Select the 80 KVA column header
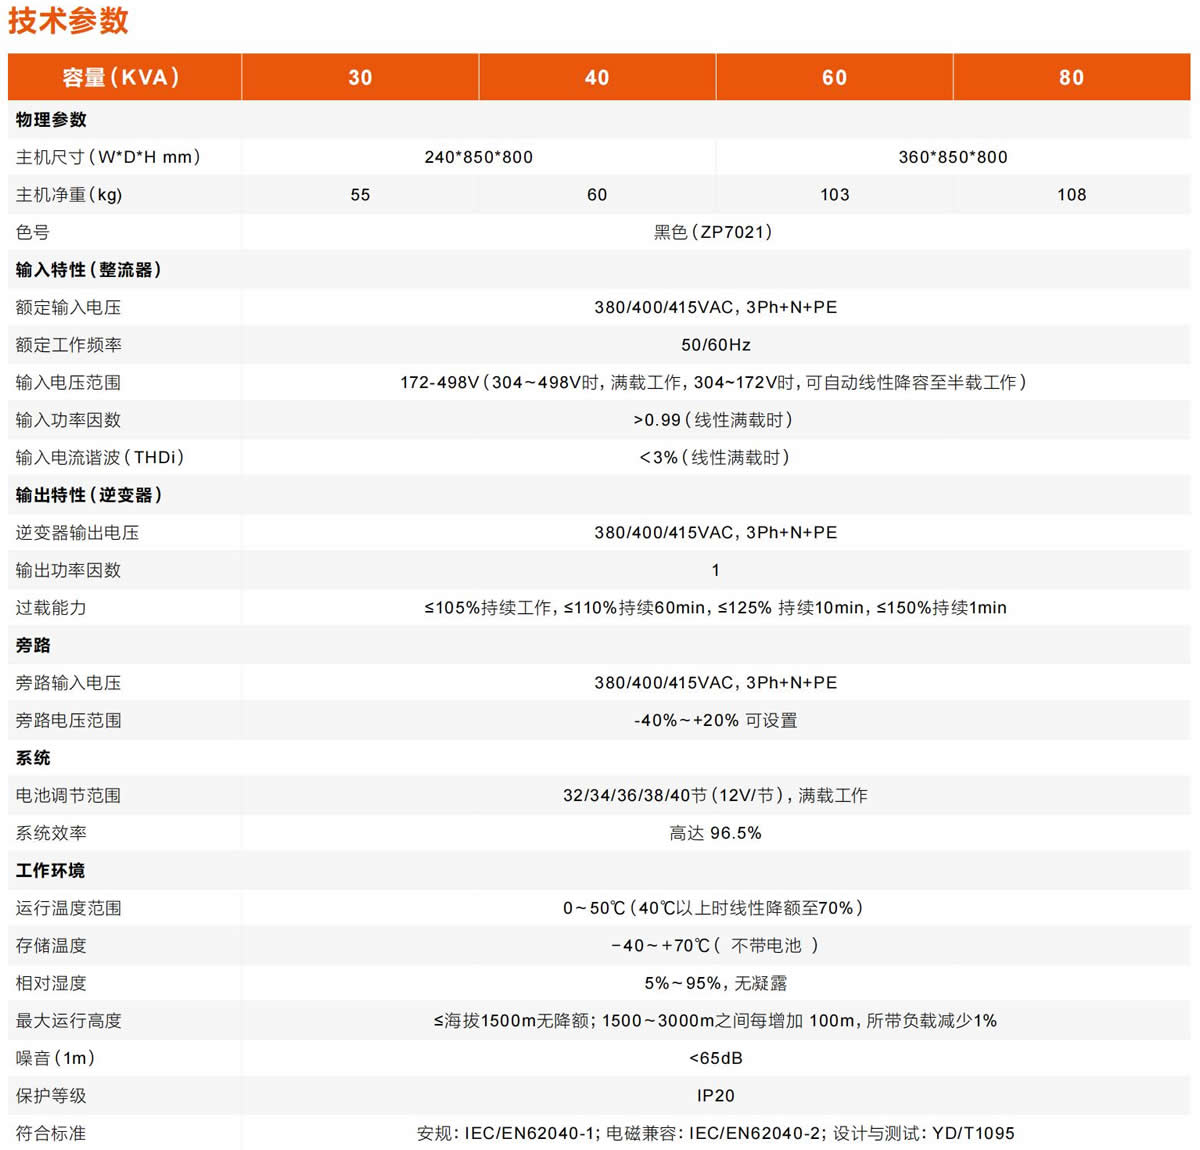Image resolution: width=1200 pixels, height=1150 pixels. point(1071,78)
